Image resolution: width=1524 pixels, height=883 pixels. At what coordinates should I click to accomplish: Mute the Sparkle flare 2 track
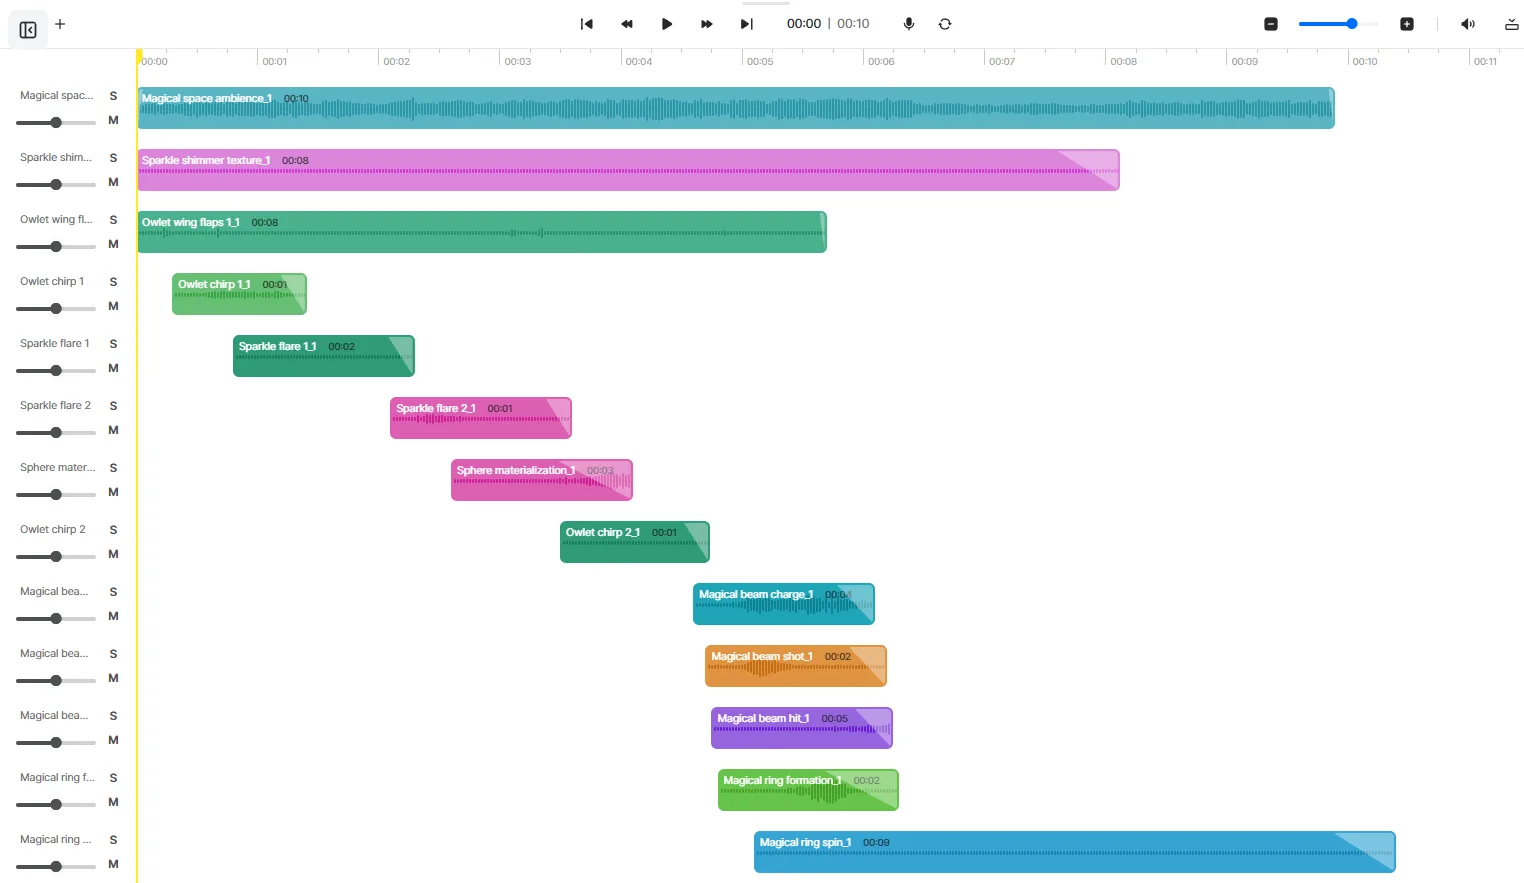click(113, 430)
